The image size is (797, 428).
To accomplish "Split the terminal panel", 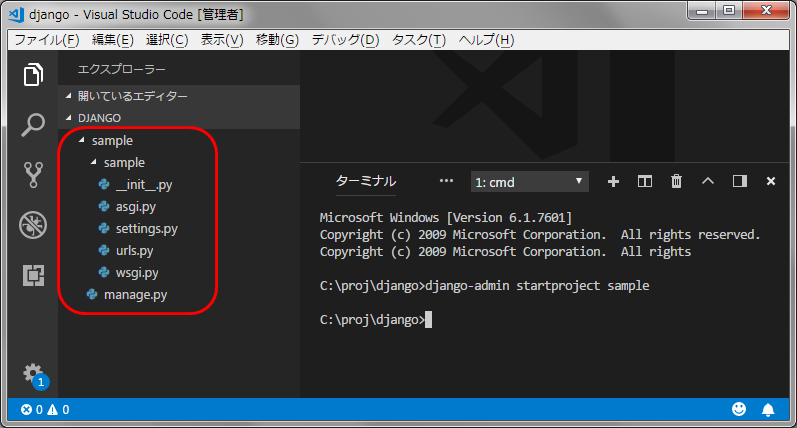I will [x=645, y=181].
